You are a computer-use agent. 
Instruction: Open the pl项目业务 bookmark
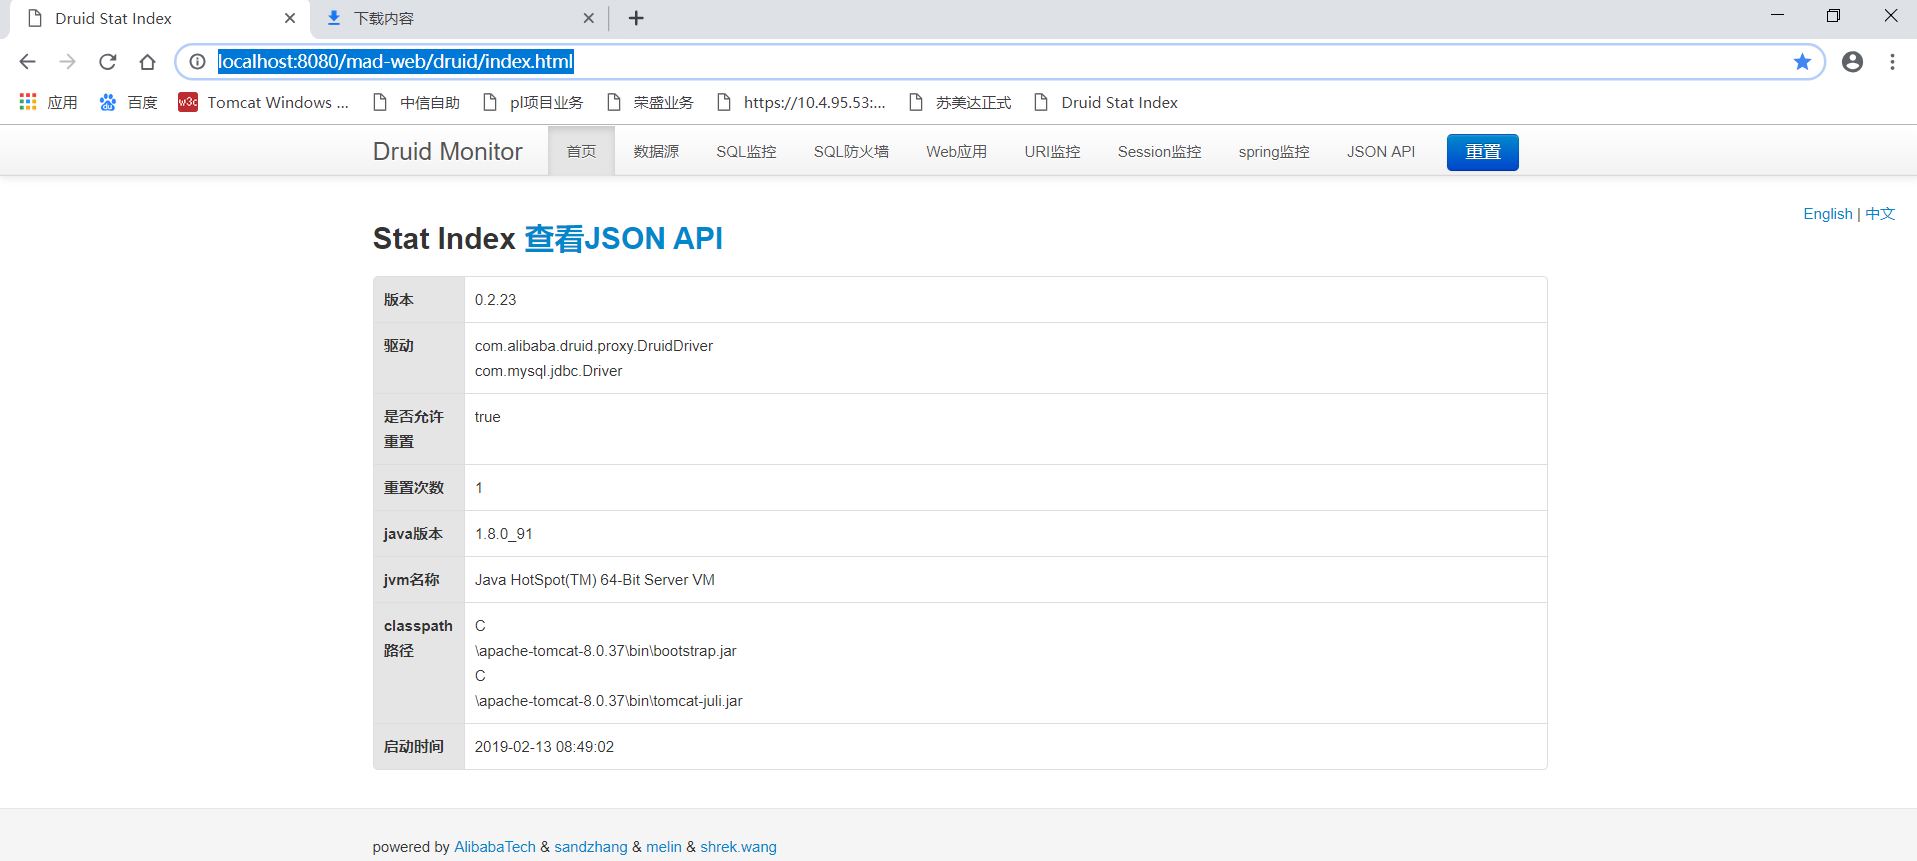[533, 102]
